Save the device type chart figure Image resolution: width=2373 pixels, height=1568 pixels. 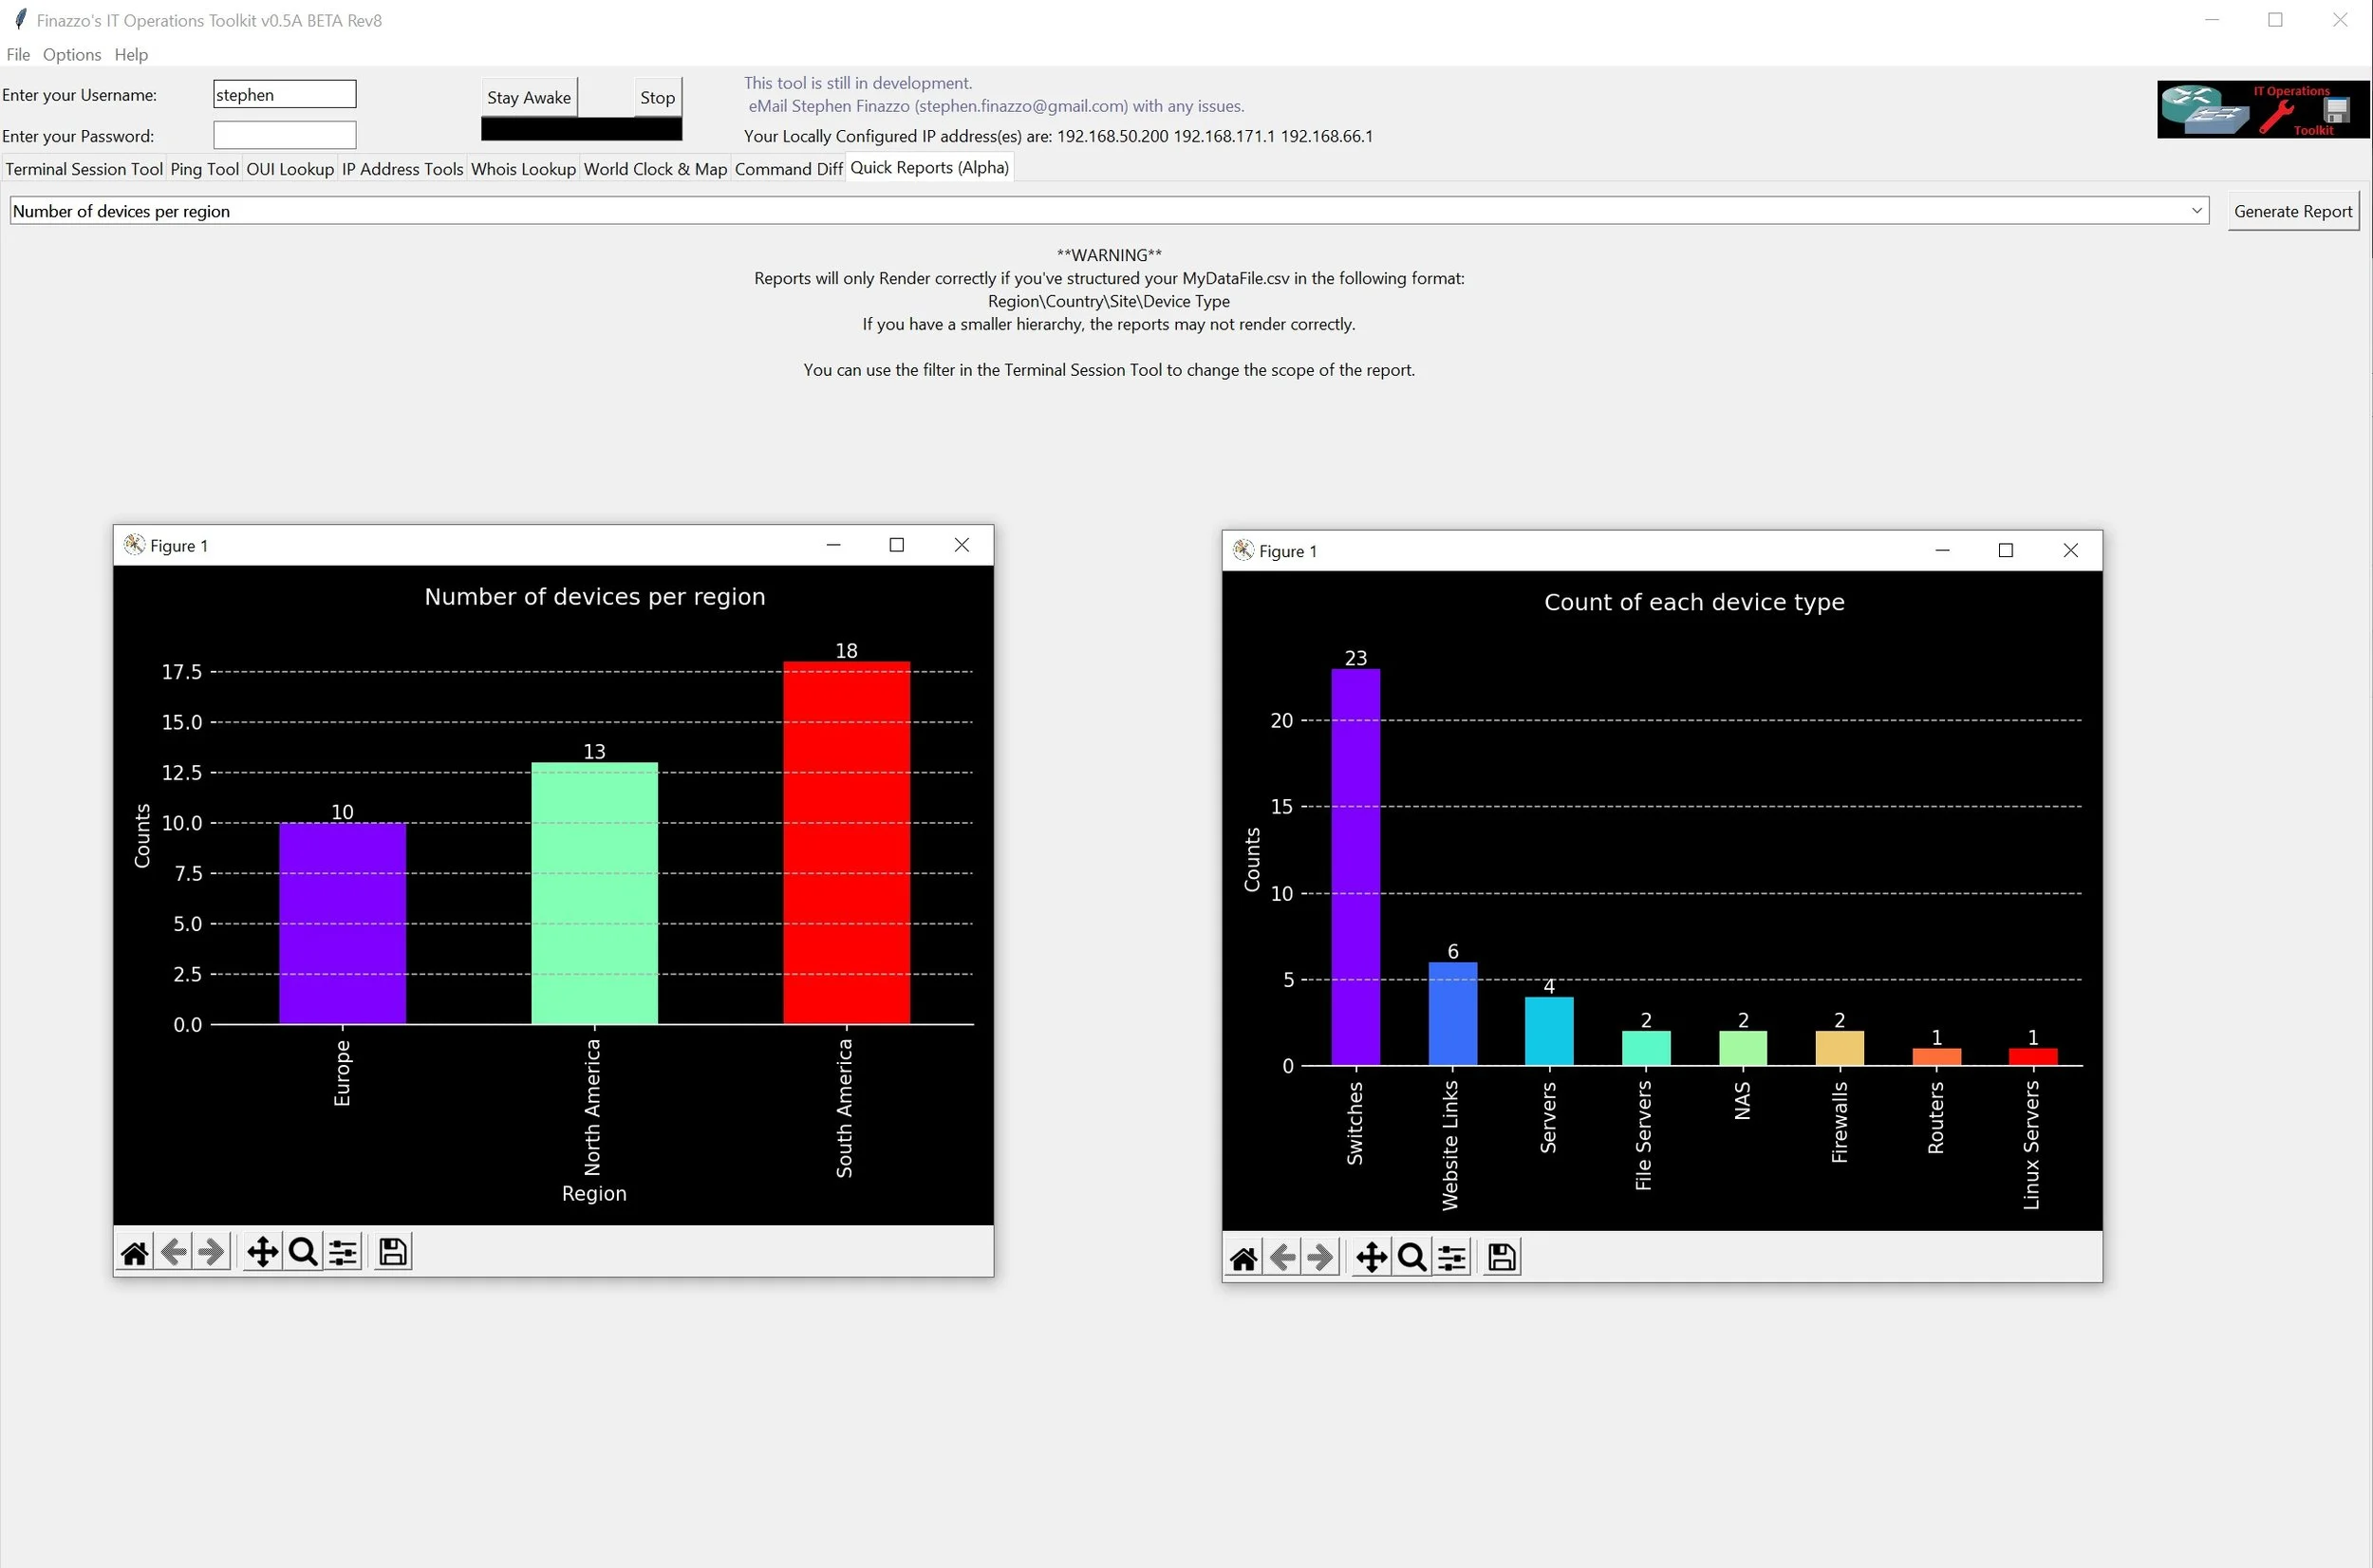click(x=1501, y=1258)
